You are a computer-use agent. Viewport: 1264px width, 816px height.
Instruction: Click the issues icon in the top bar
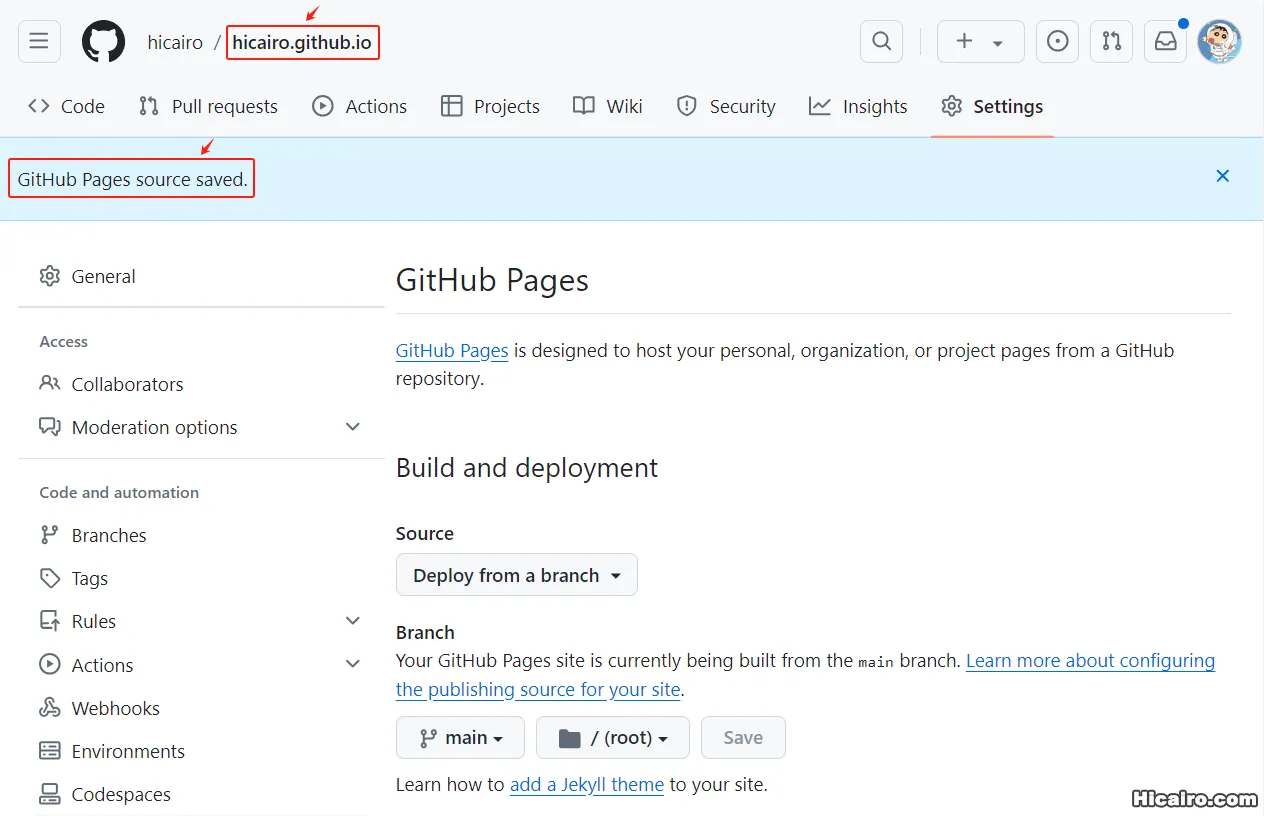pyautogui.click(x=1057, y=41)
